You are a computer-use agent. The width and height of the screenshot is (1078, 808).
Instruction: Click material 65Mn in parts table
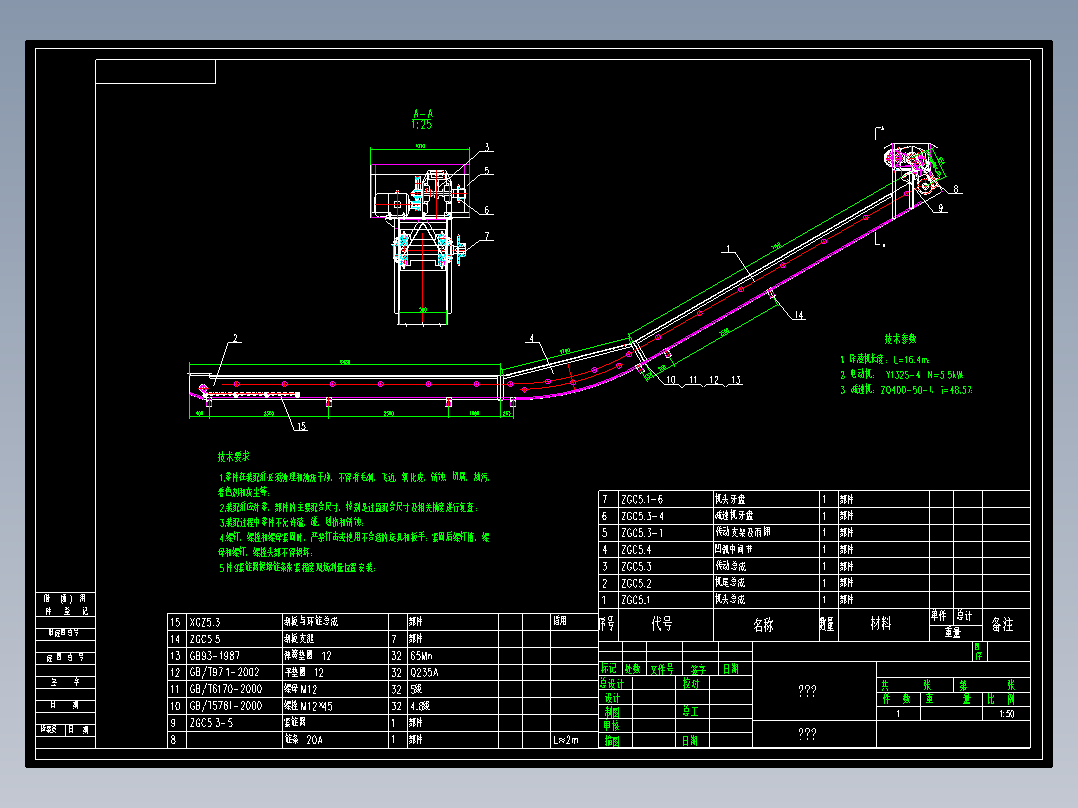tap(421, 656)
